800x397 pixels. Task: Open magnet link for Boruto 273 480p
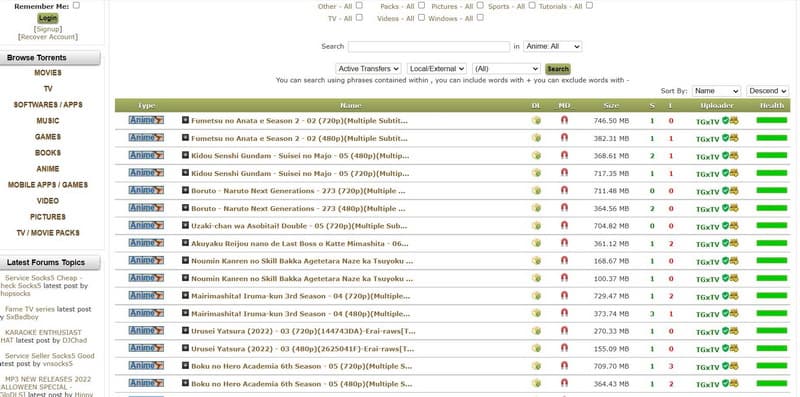[564, 208]
